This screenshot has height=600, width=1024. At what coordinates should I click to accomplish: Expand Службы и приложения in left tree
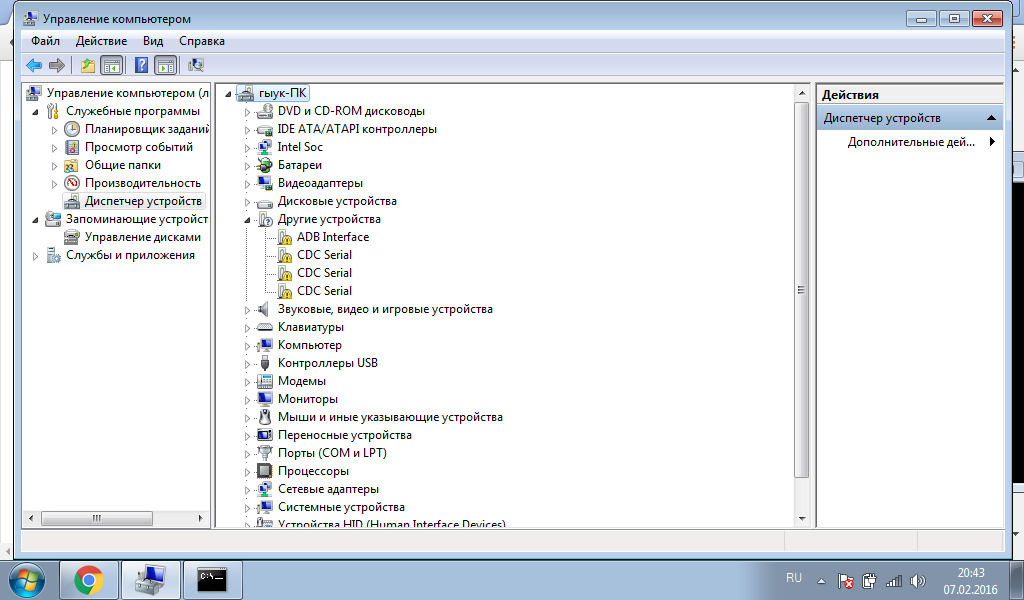37,256
